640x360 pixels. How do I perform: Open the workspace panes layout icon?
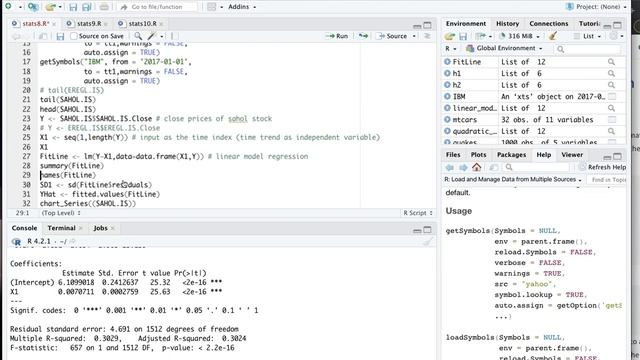211,7
